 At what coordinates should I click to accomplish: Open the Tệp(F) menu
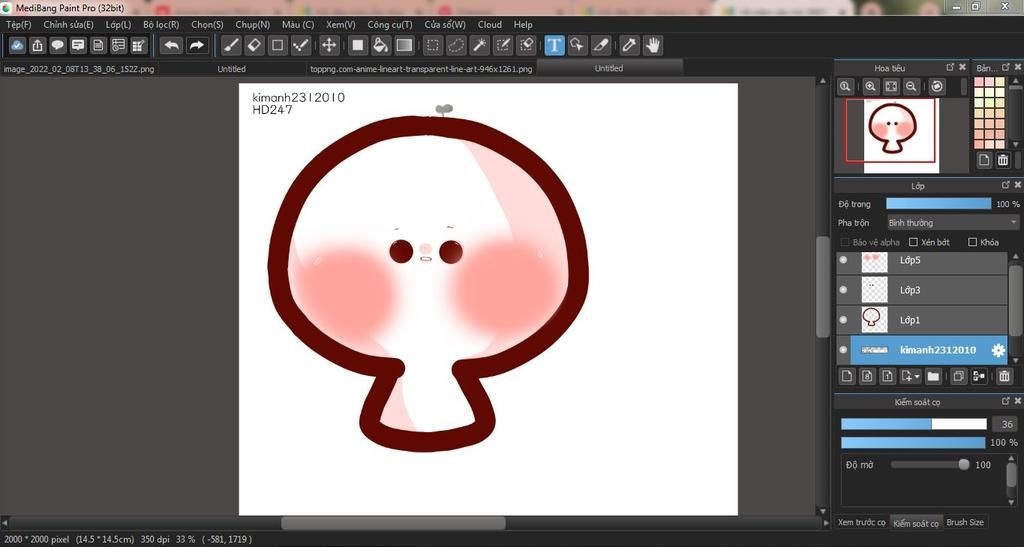point(19,25)
